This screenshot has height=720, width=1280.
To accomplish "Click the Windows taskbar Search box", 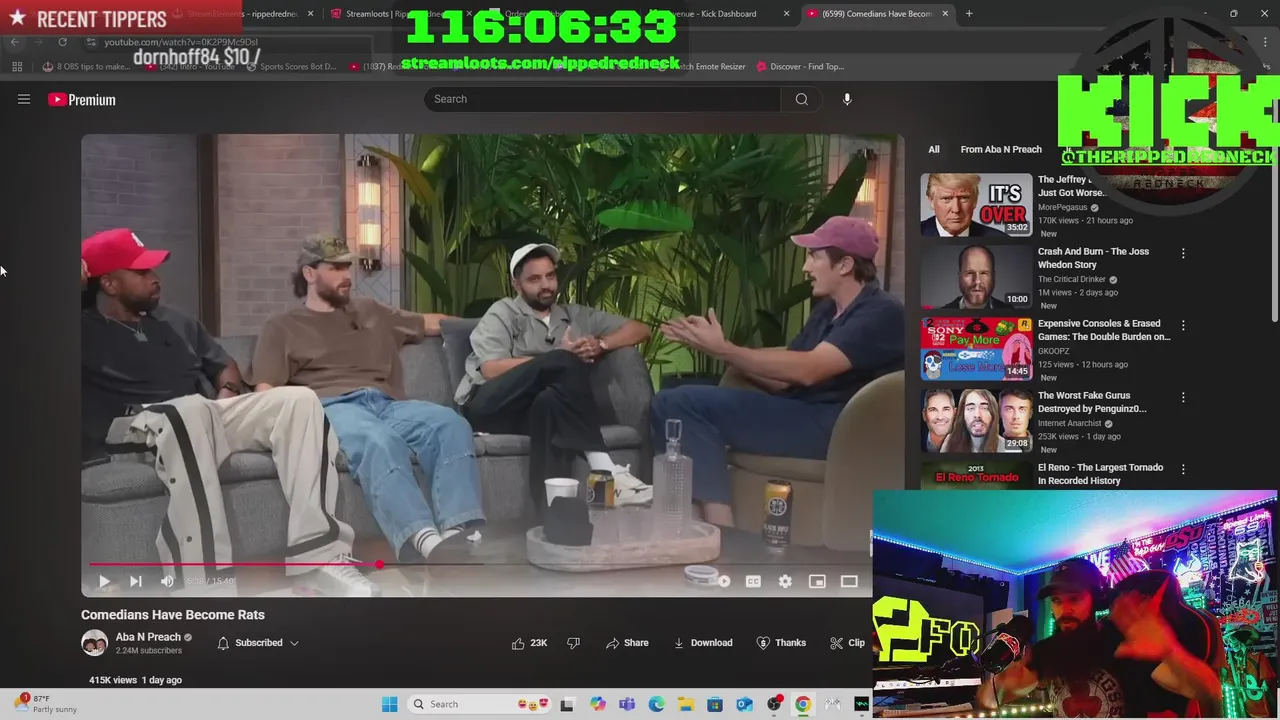I will [480, 704].
